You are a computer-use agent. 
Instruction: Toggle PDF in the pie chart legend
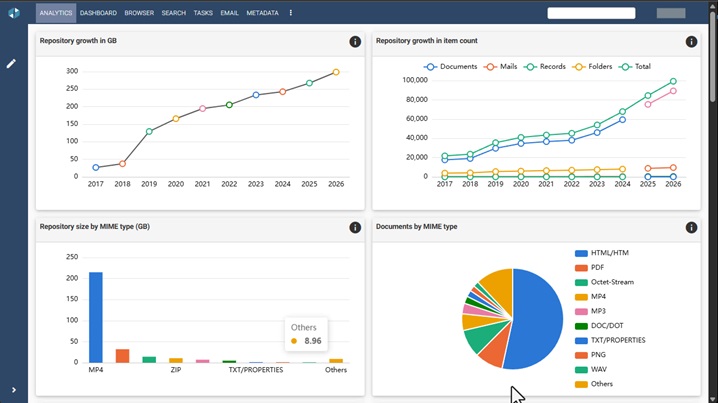(589, 267)
